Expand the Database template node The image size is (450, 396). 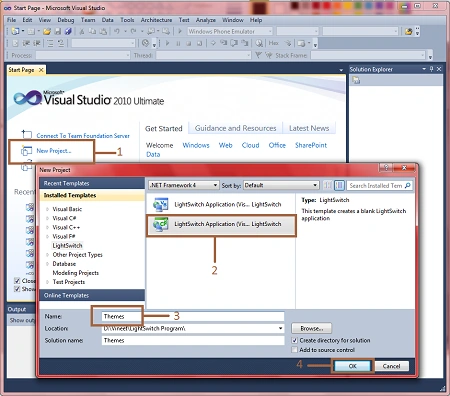coord(47,264)
